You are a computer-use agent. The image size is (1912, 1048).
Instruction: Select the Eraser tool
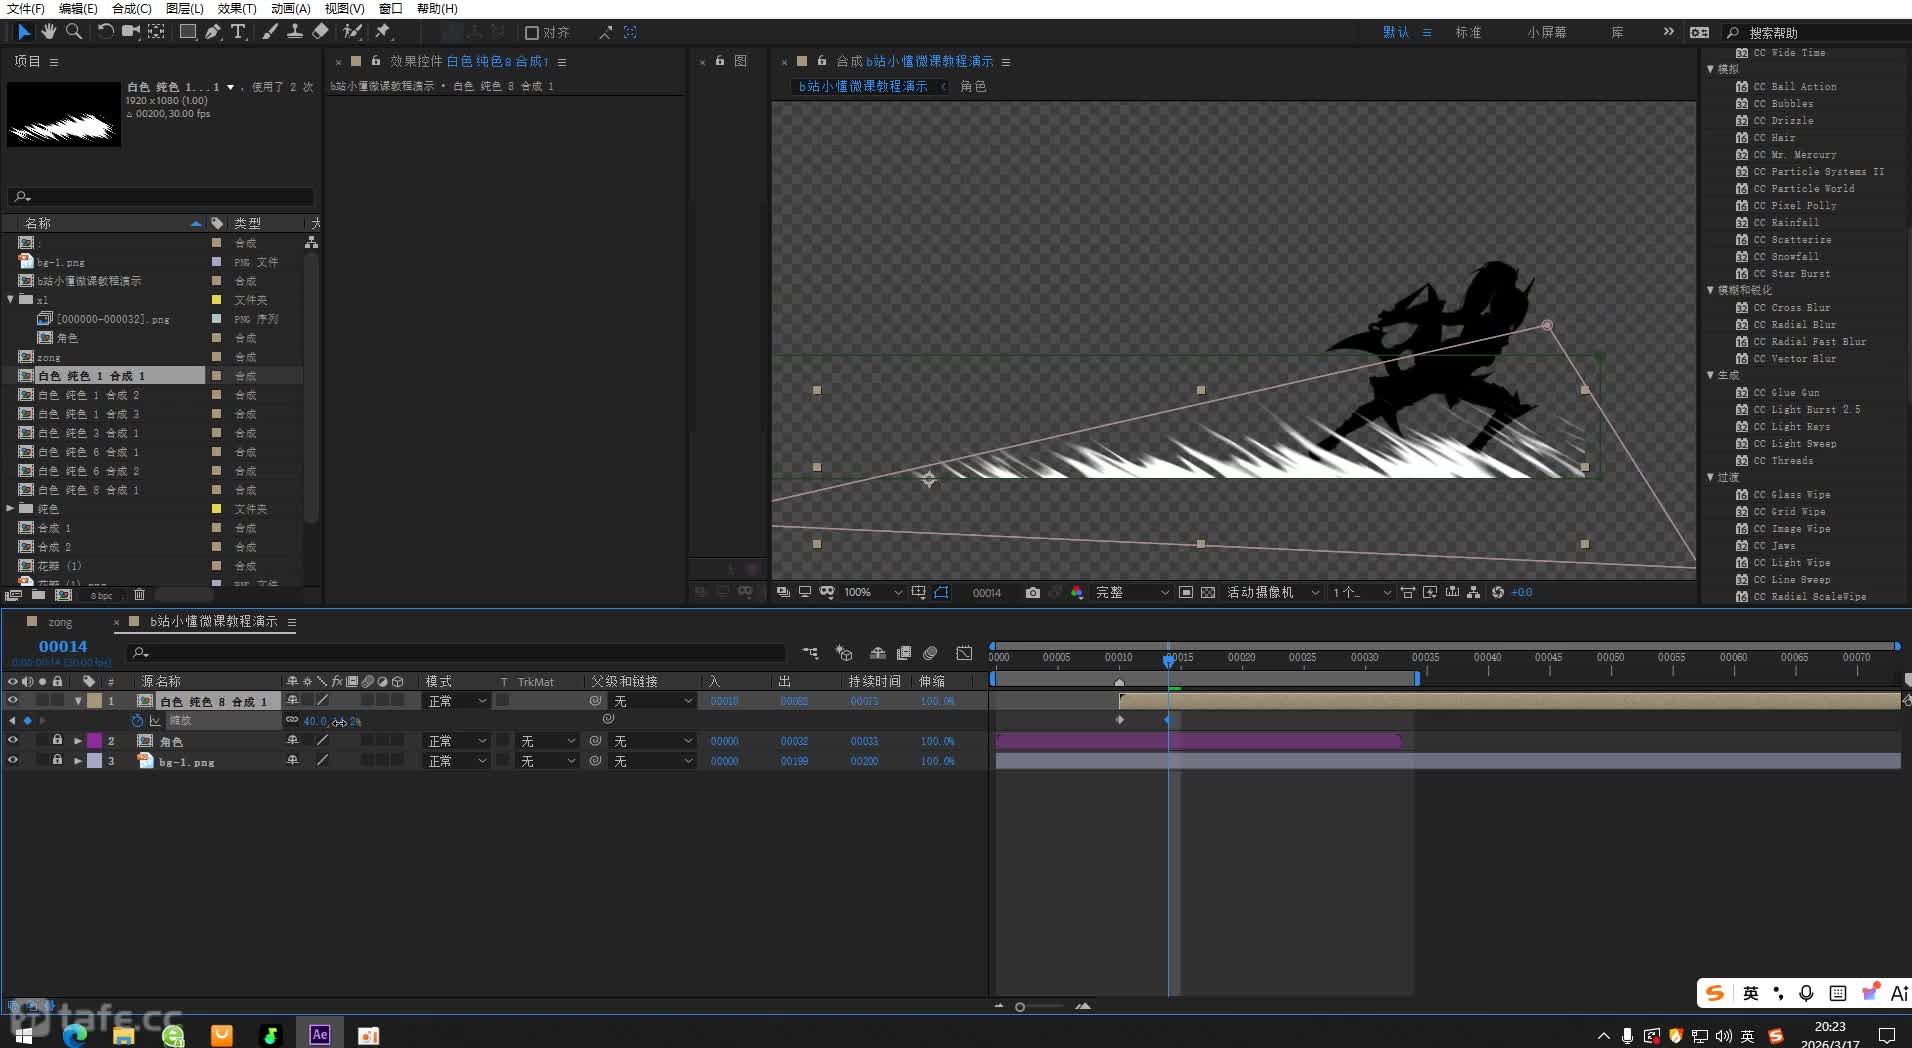(x=320, y=32)
